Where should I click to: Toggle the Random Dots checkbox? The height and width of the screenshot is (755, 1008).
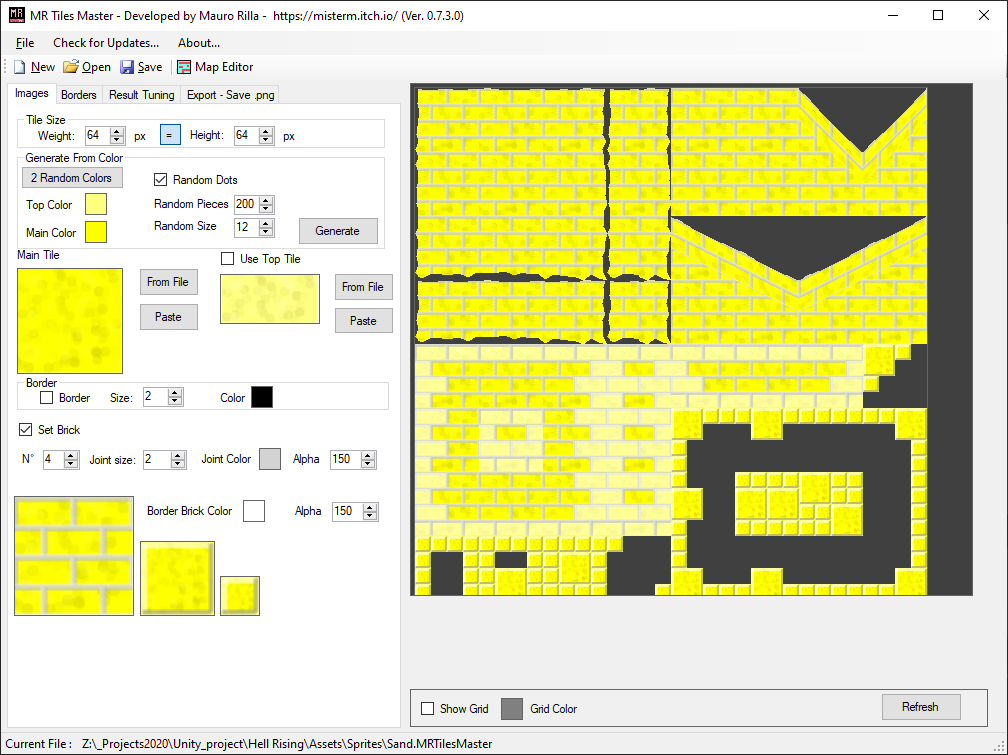[x=161, y=179]
